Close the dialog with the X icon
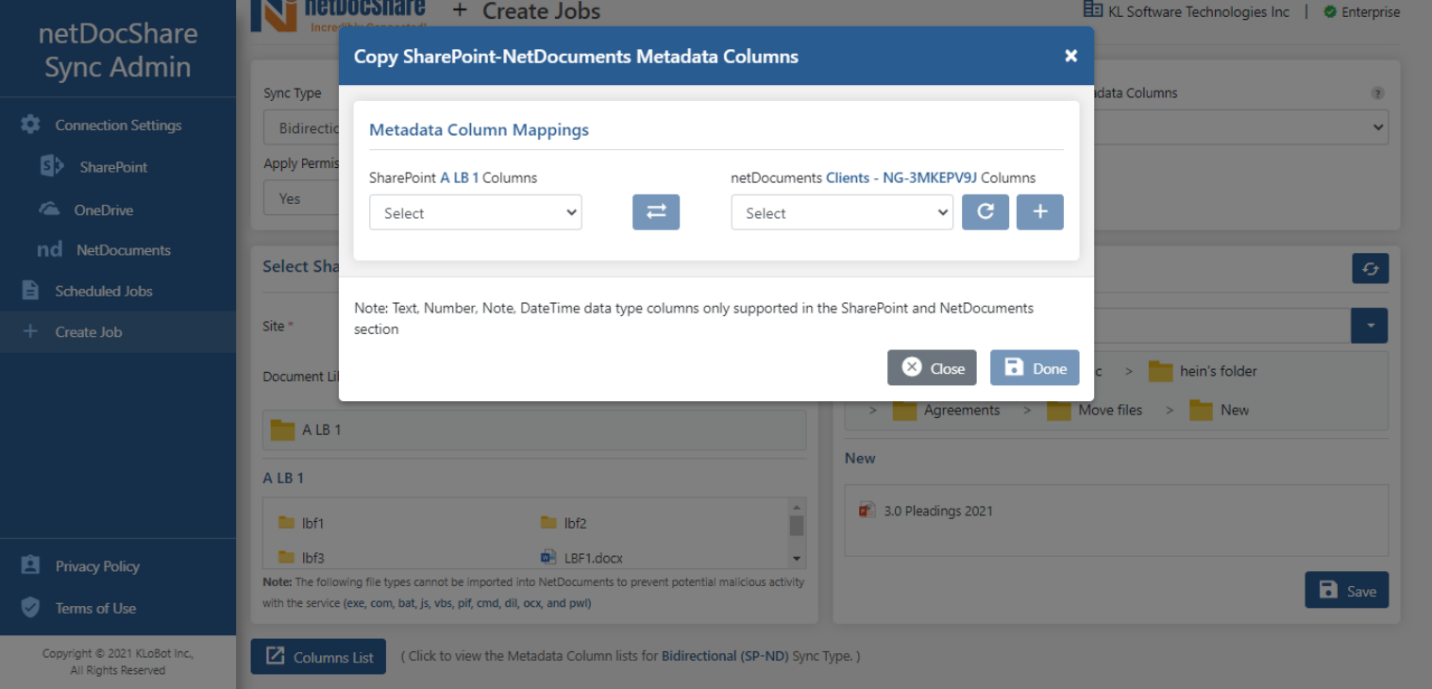Viewport: 1432px width, 689px height. [1071, 56]
